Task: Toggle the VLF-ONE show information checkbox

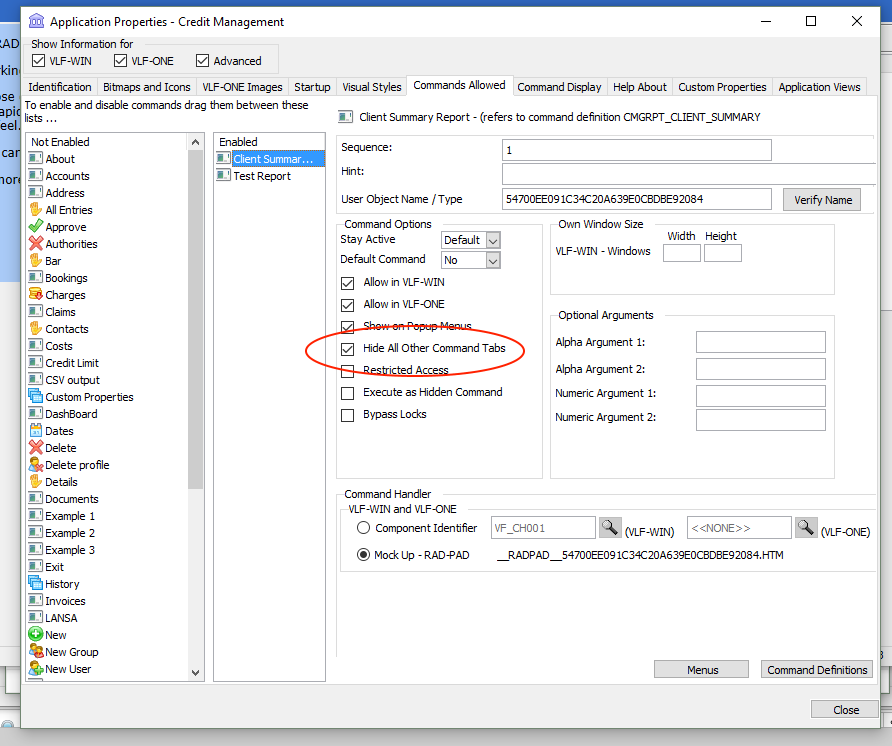Action: 121,60
